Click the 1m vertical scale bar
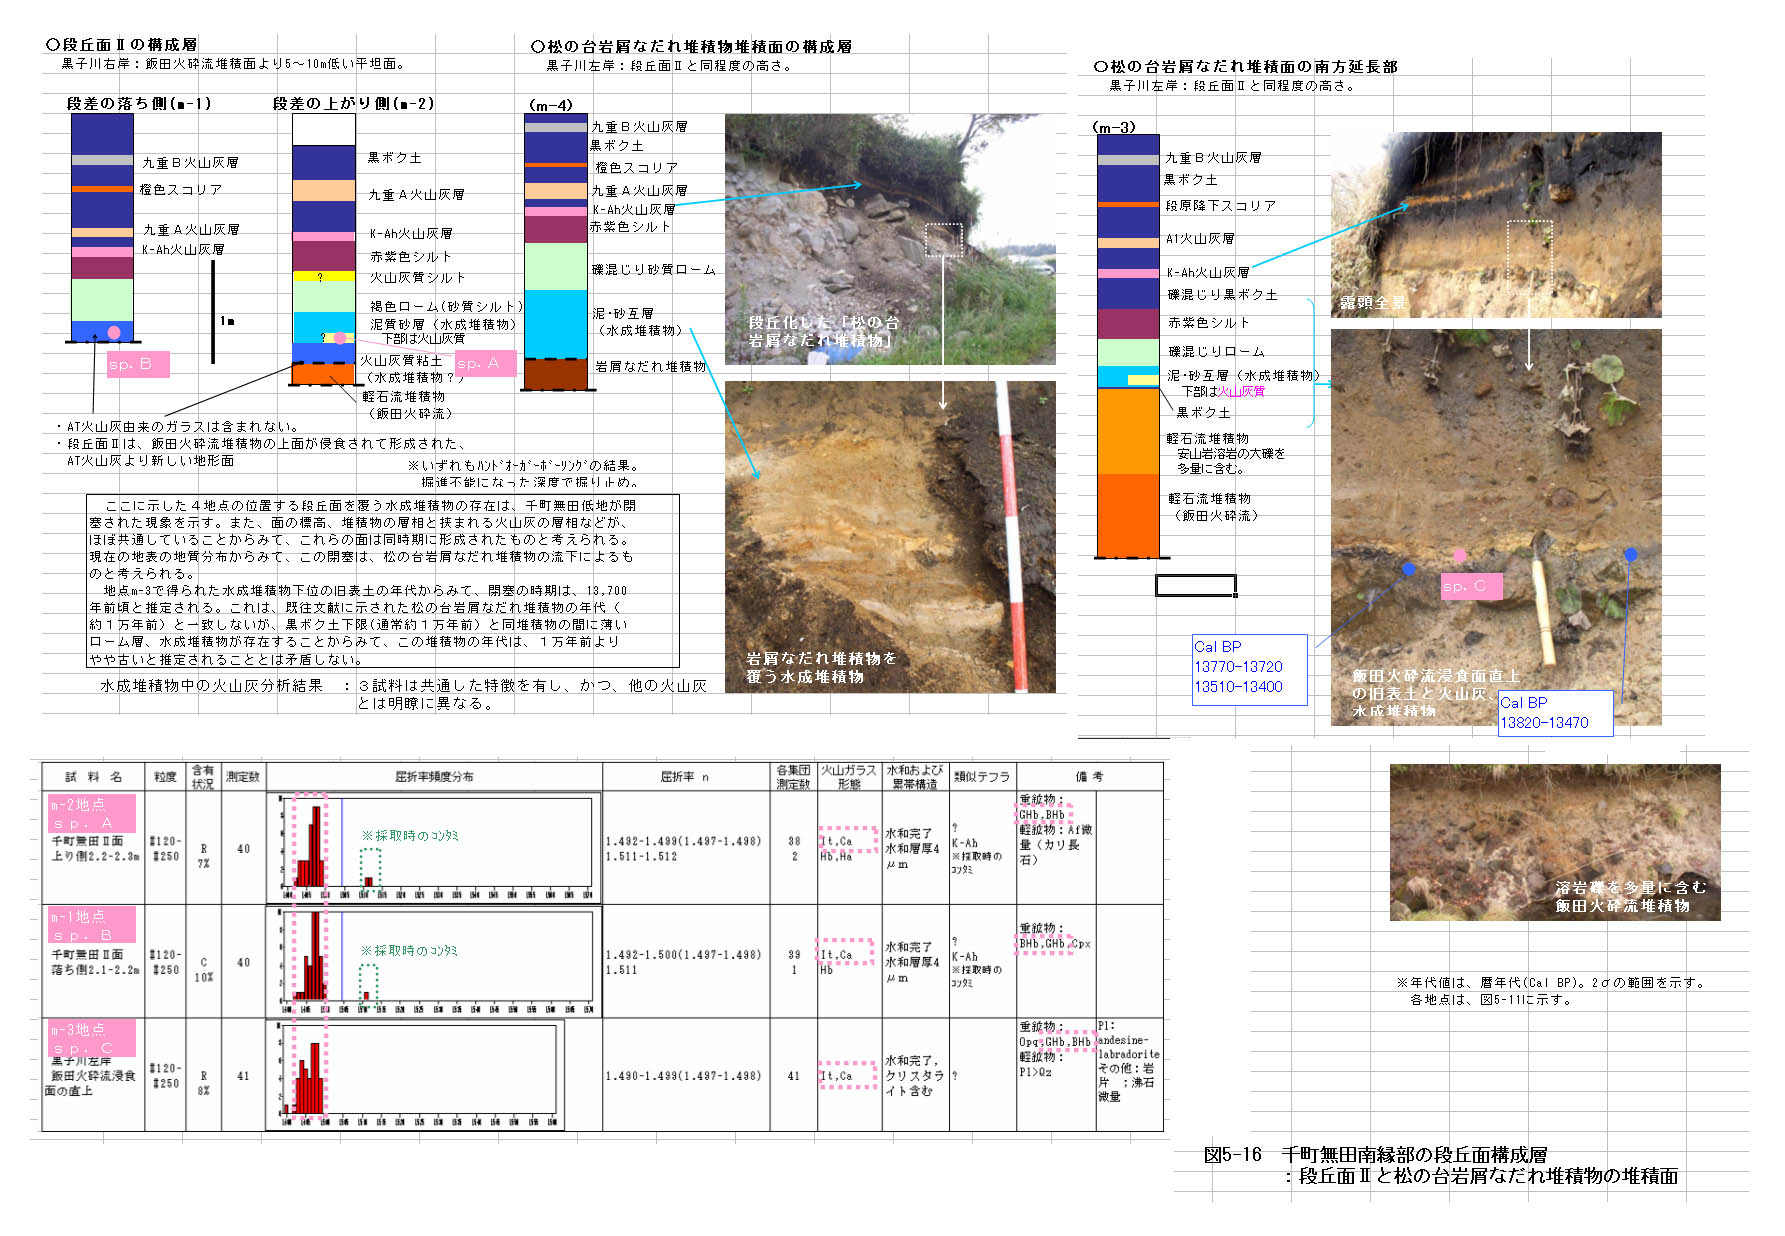Image resolution: width=1785 pixels, height=1236 pixels. tap(212, 312)
